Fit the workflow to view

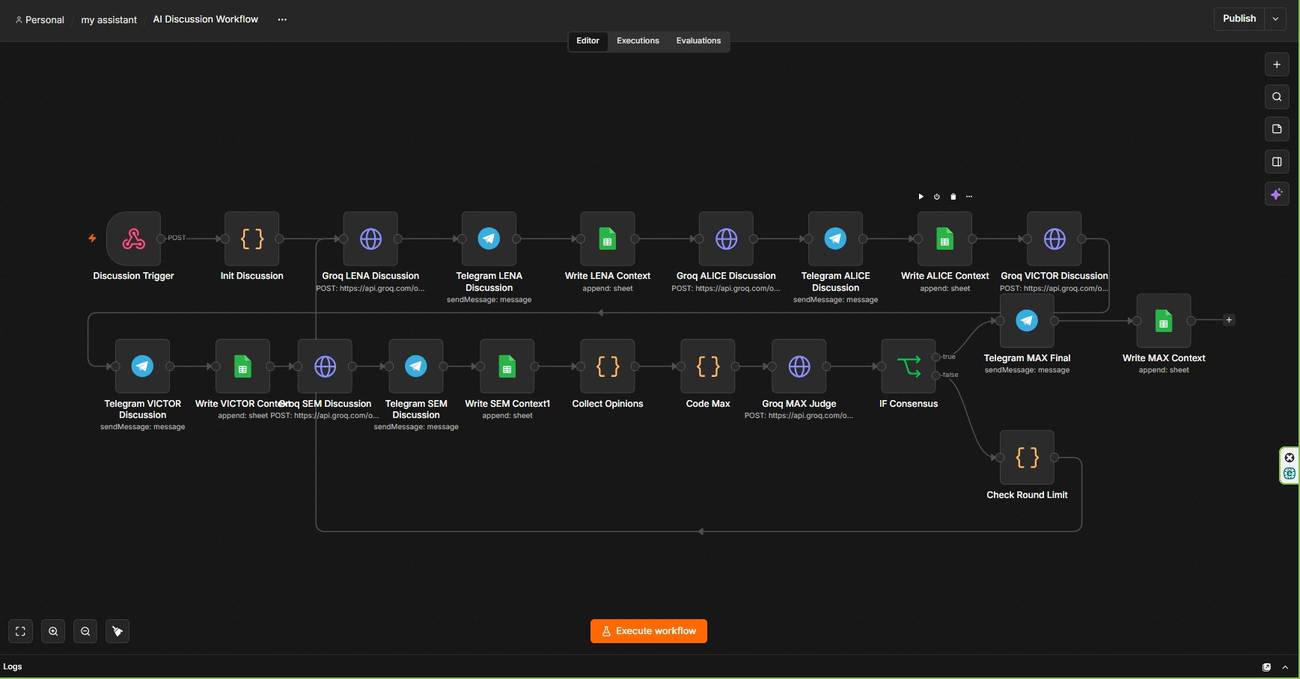pyautogui.click(x=20, y=631)
